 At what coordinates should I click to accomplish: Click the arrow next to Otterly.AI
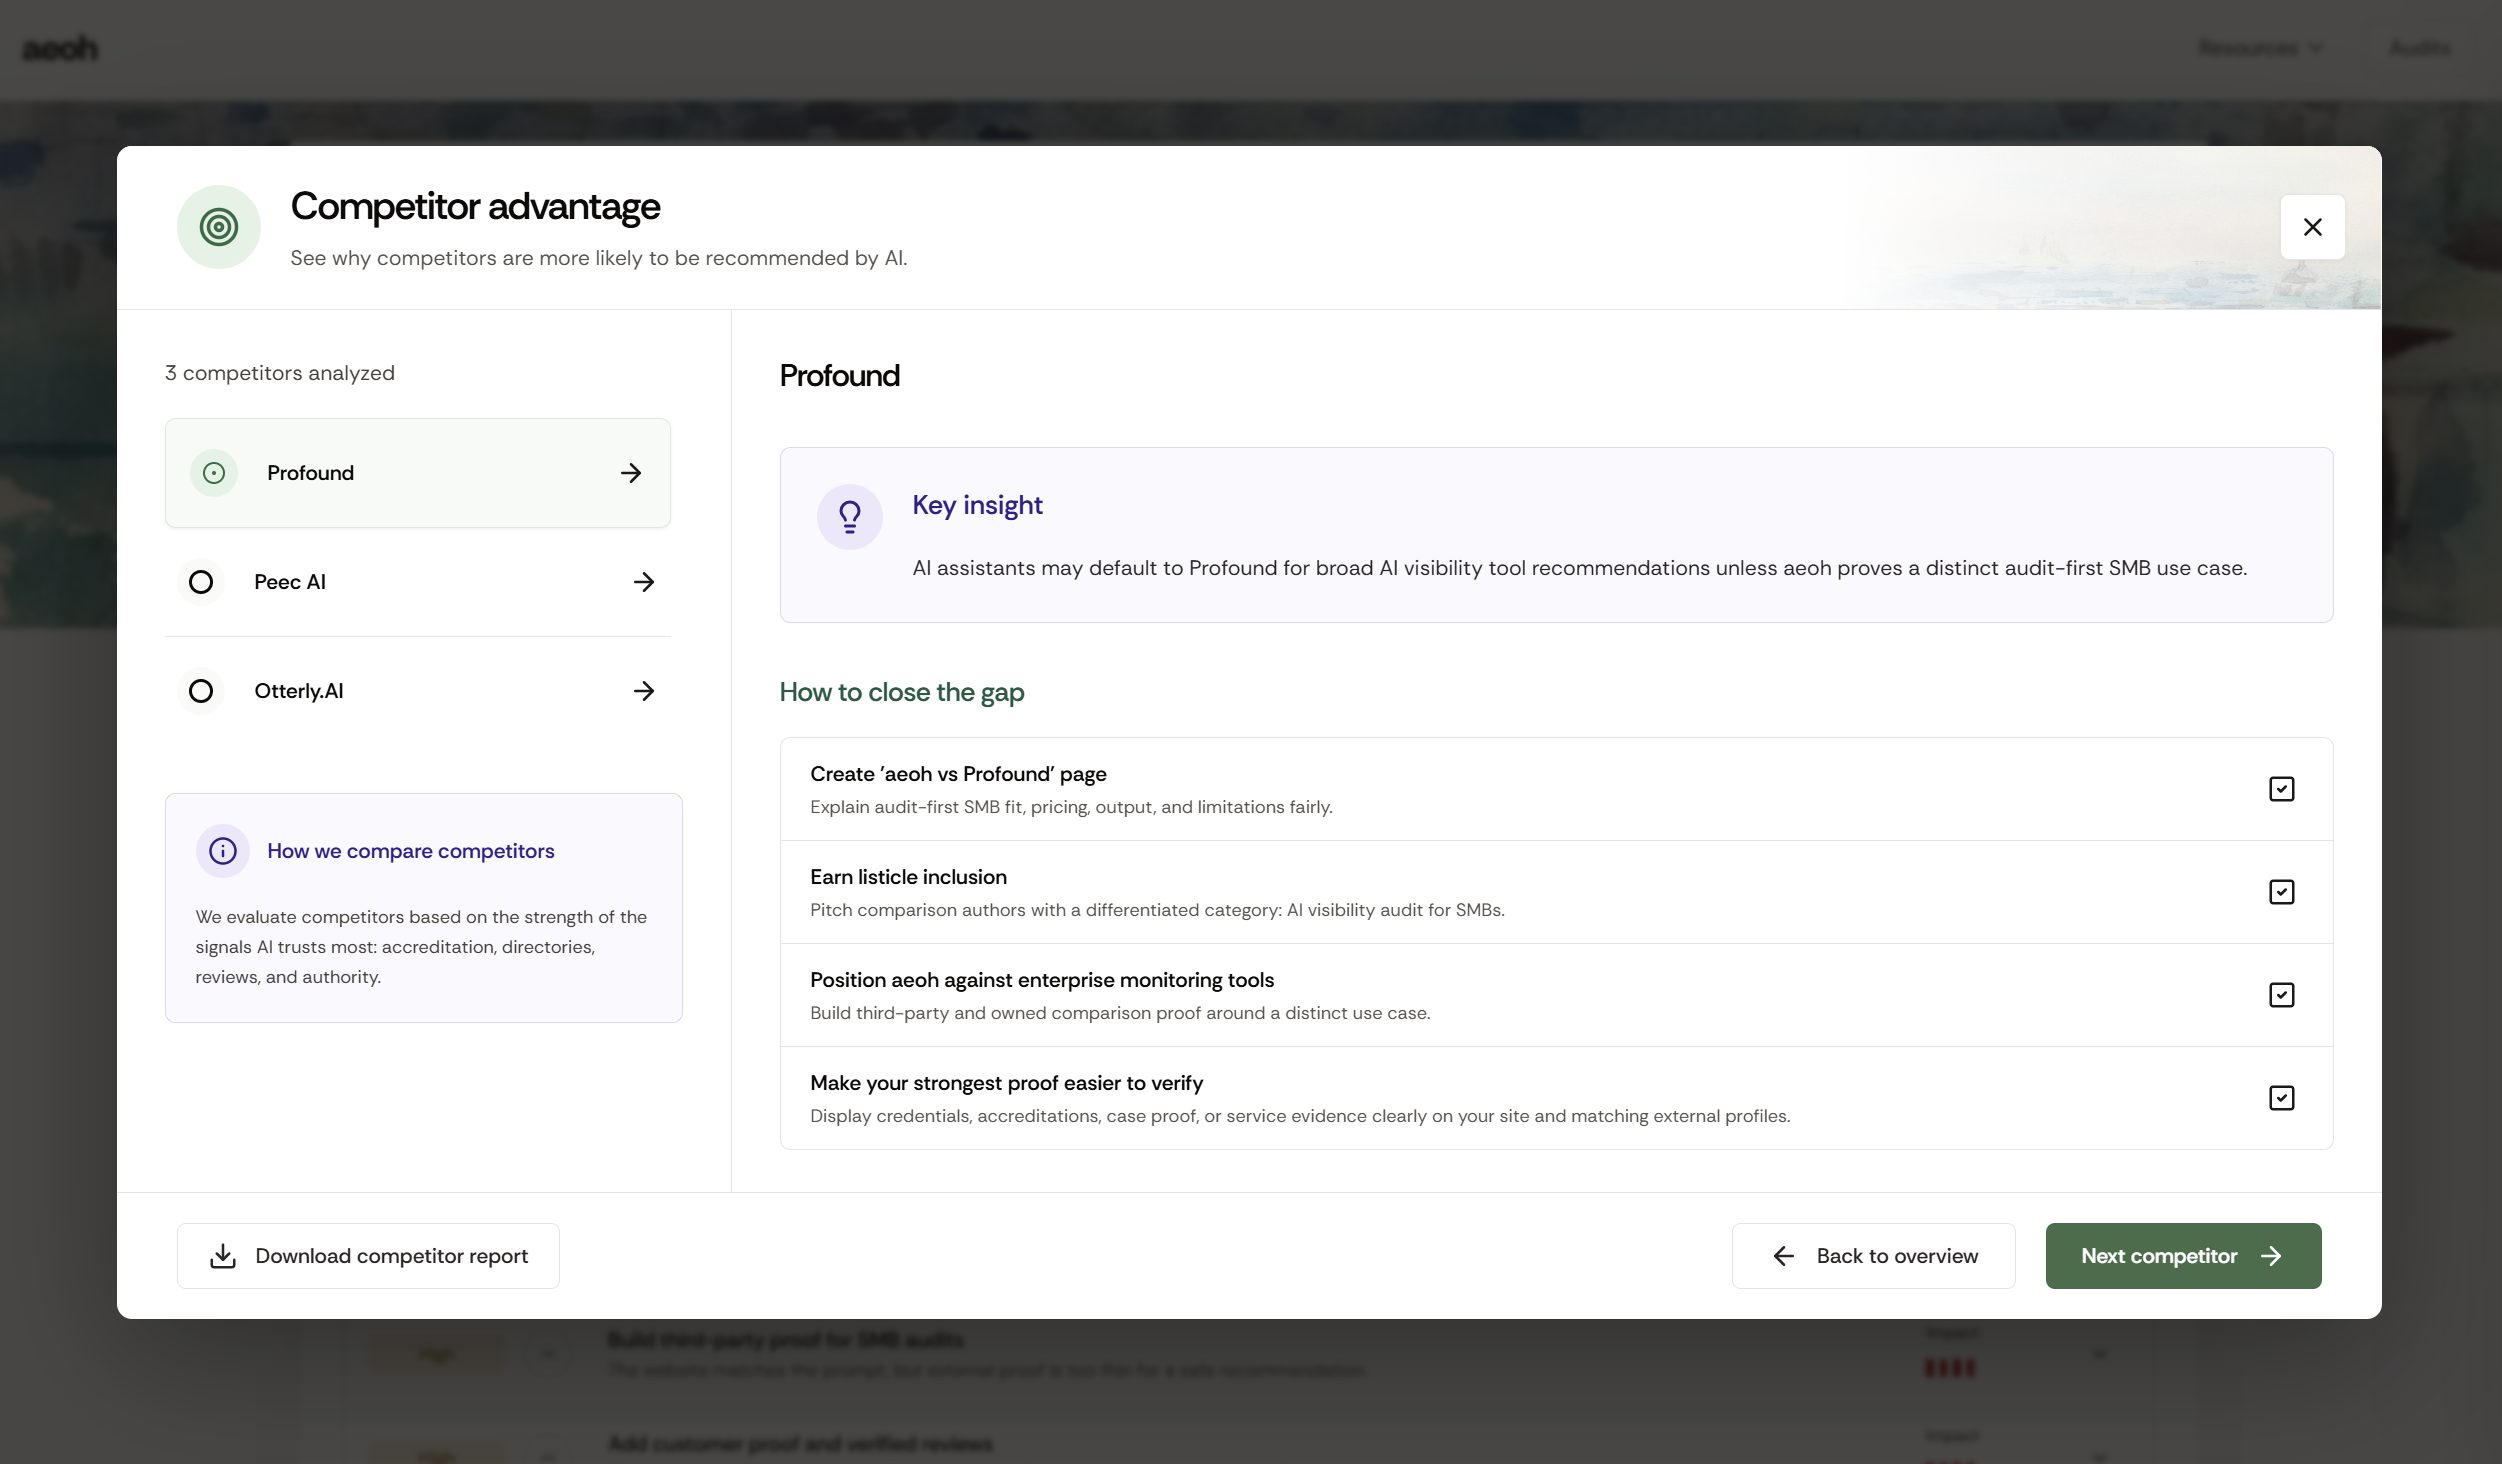(x=644, y=691)
